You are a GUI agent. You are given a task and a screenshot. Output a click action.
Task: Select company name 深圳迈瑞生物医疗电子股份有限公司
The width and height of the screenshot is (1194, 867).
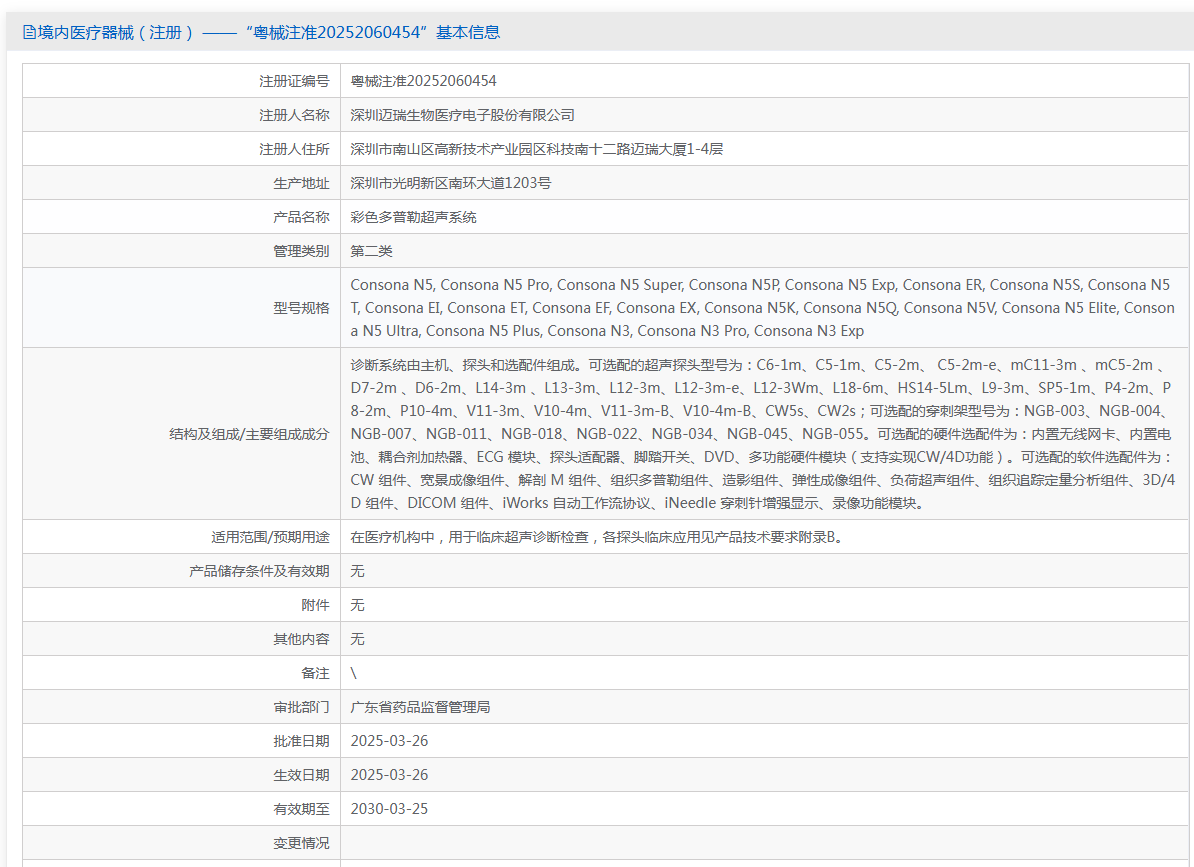(462, 115)
